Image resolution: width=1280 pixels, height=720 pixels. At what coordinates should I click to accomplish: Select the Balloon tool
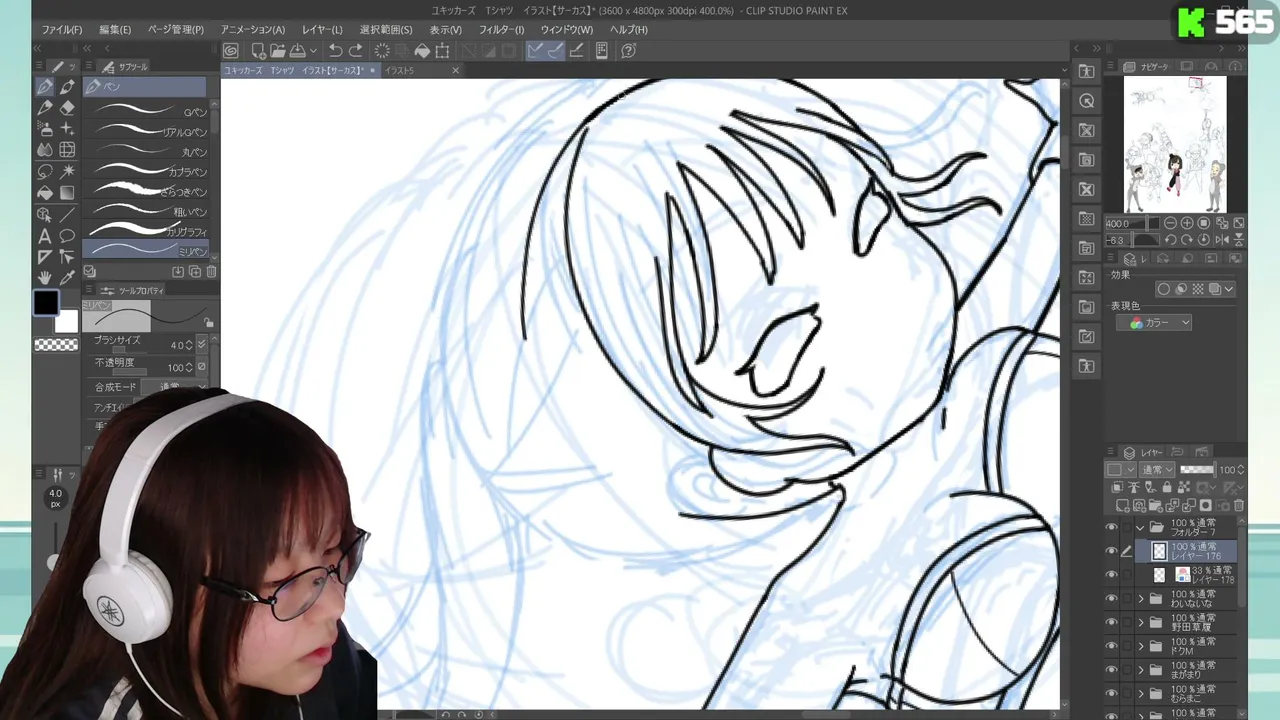[67, 236]
